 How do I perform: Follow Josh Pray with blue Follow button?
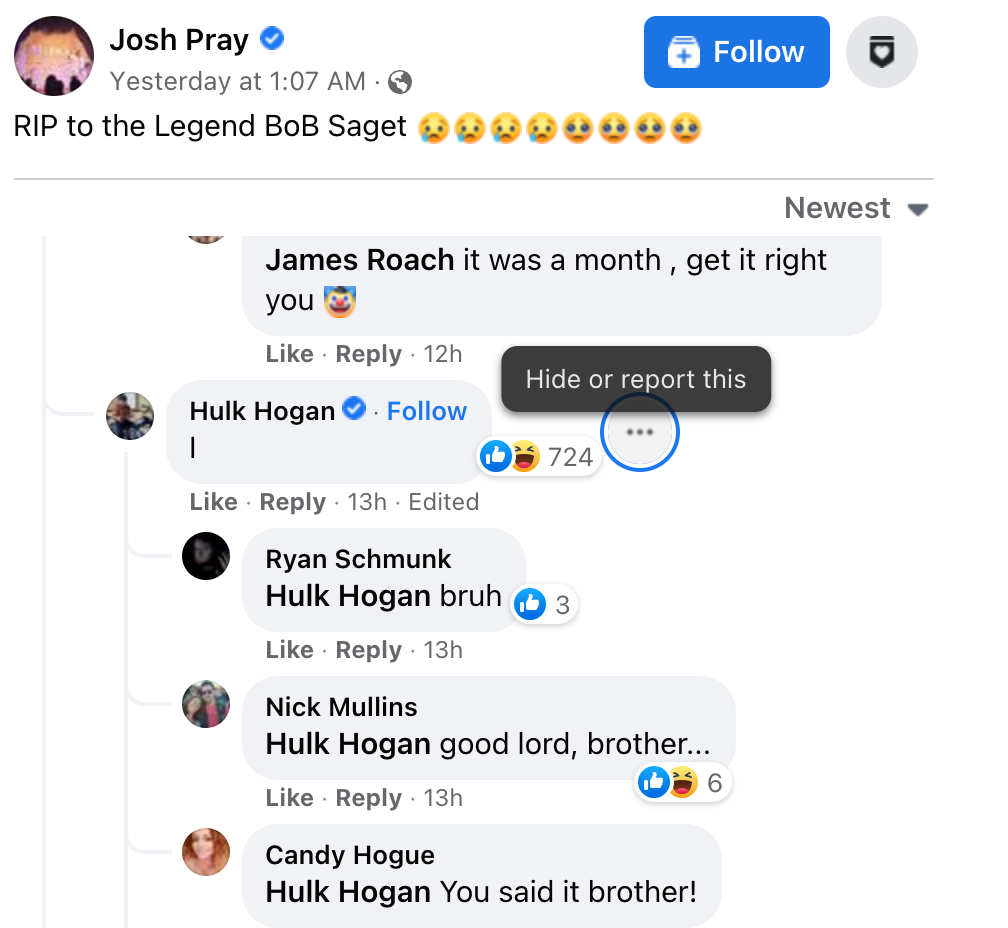736,52
